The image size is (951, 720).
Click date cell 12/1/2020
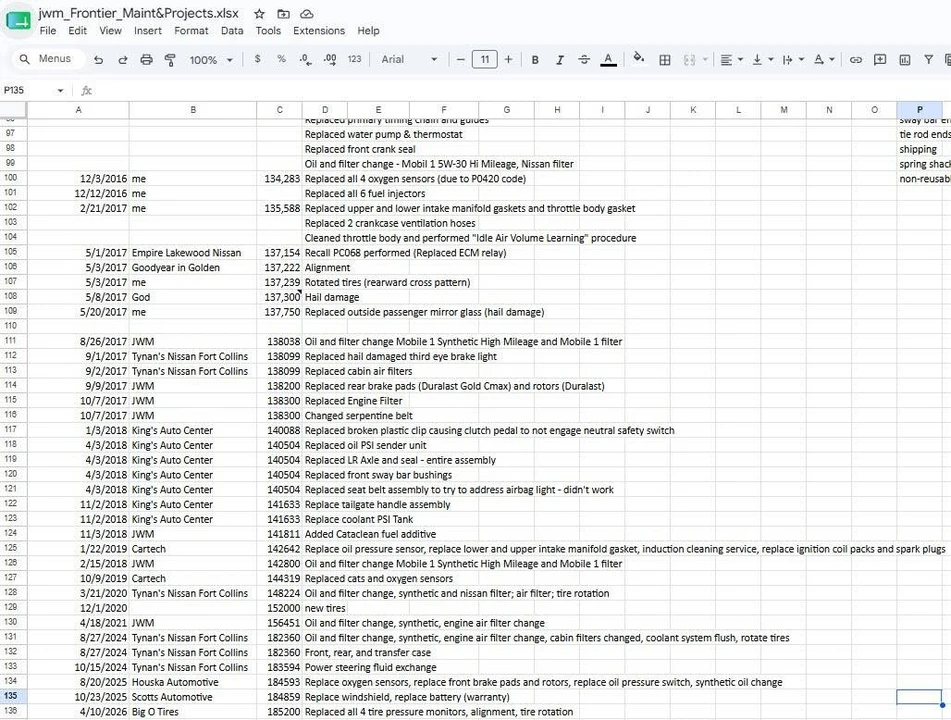click(x=78, y=608)
